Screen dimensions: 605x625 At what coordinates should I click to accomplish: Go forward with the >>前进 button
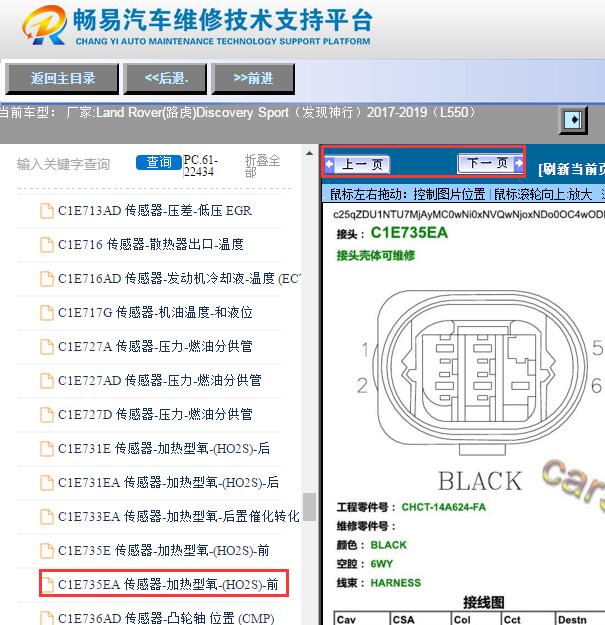pos(253,79)
